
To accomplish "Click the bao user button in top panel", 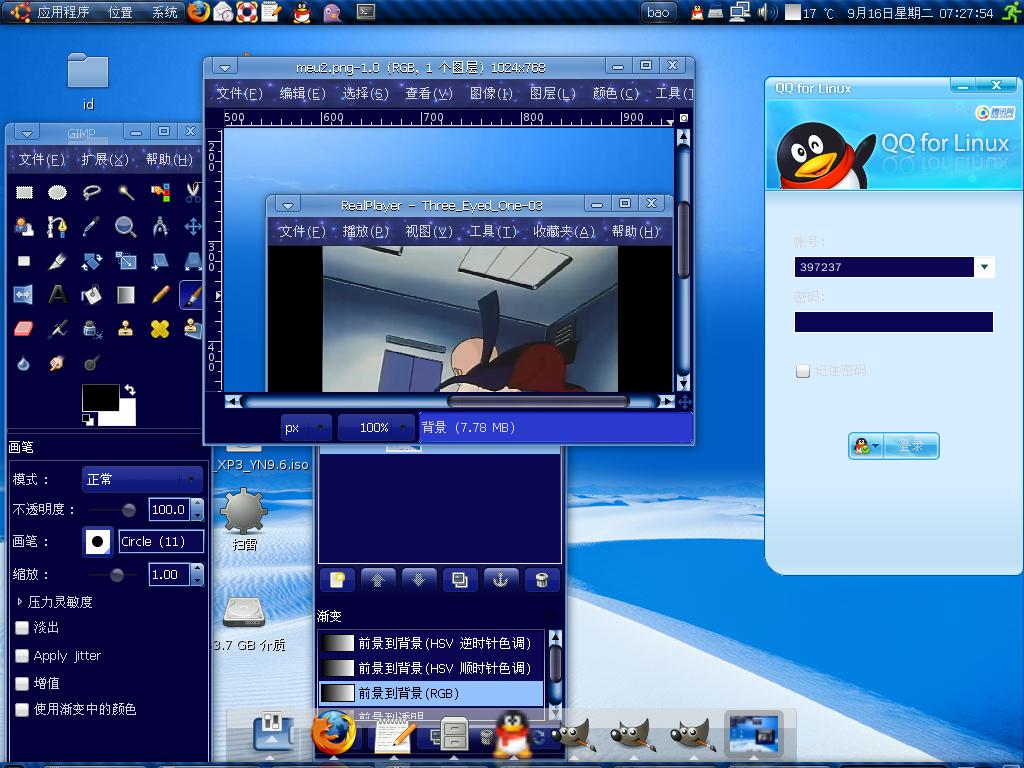I will pyautogui.click(x=658, y=12).
